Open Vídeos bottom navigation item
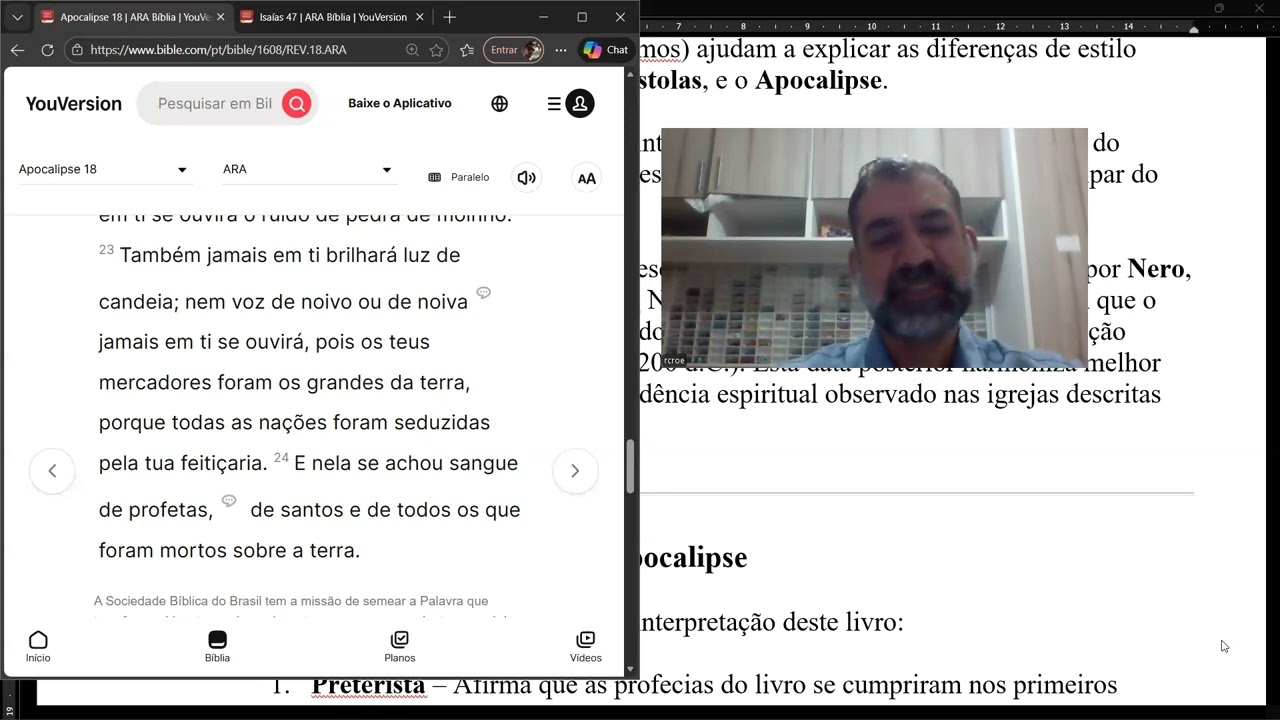The width and height of the screenshot is (1280, 720). click(586, 646)
